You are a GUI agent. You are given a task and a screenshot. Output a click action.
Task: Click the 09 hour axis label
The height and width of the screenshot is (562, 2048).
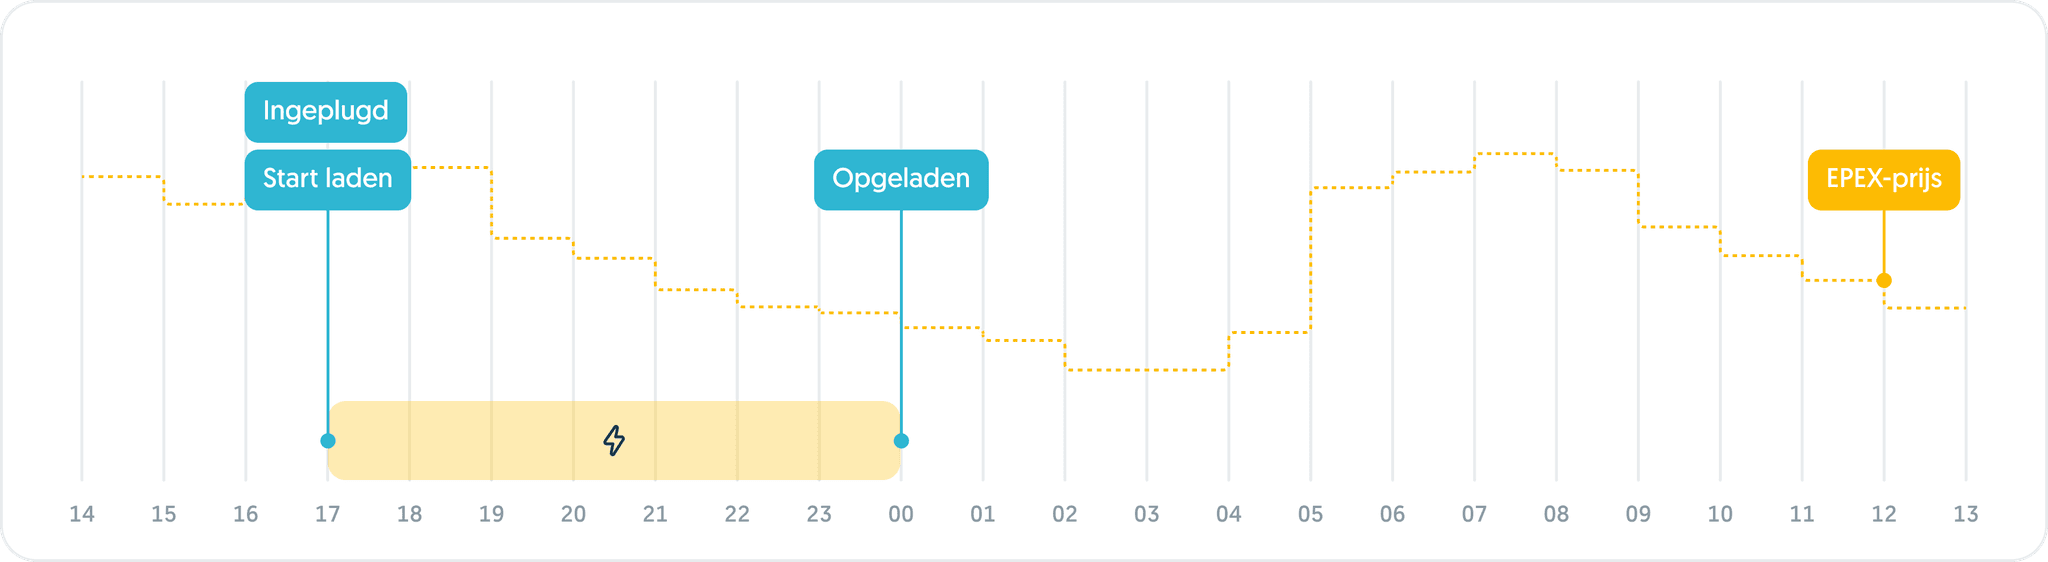[x=1638, y=514]
